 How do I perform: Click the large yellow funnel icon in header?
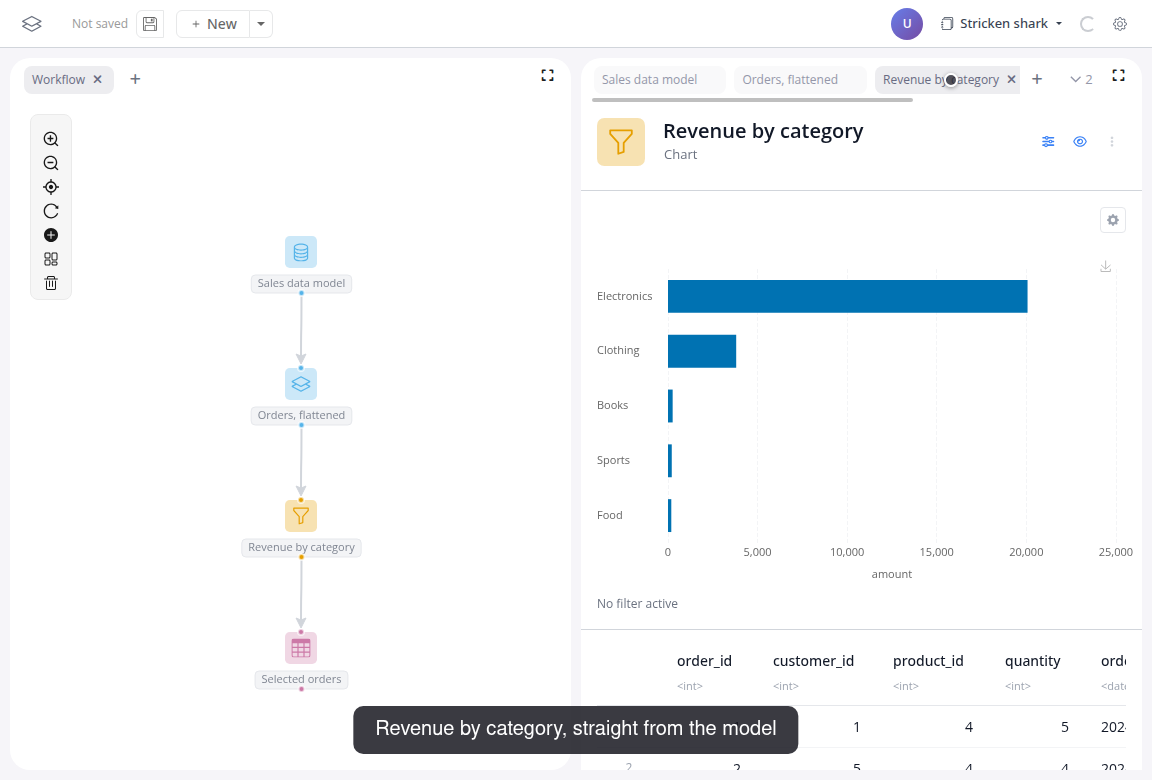point(621,142)
